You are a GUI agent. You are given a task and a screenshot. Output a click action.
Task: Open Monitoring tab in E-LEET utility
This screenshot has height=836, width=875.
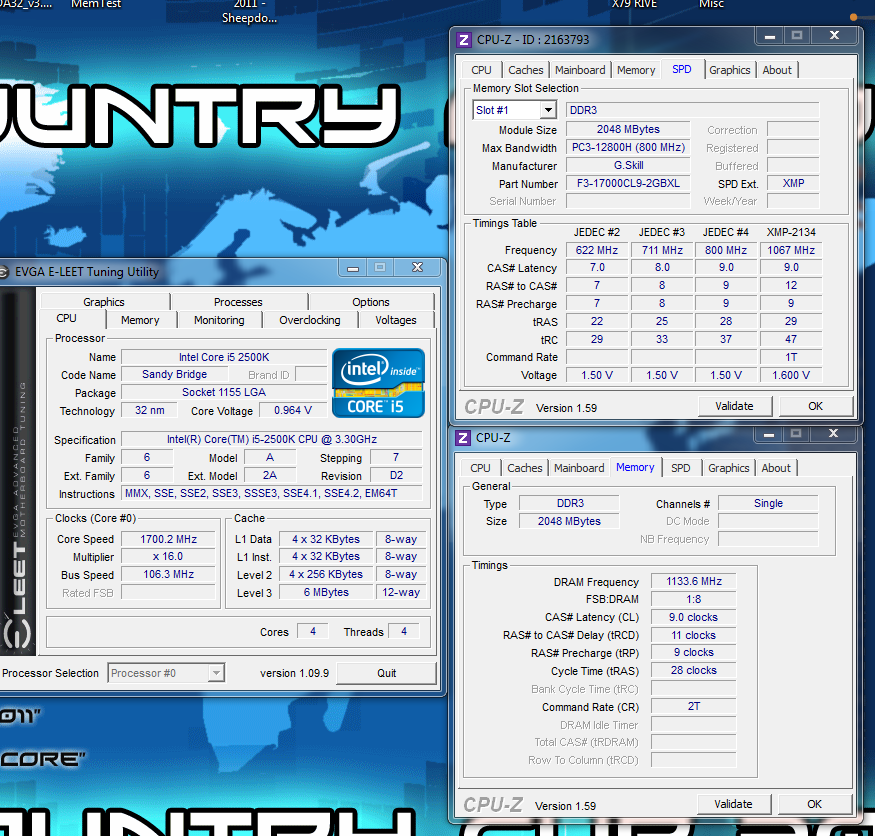[219, 320]
